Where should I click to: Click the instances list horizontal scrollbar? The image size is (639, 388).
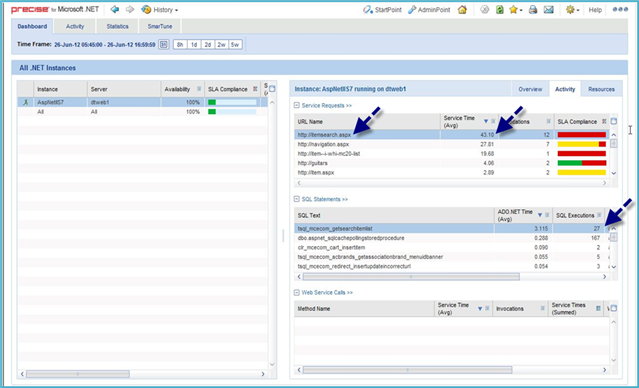point(78,374)
